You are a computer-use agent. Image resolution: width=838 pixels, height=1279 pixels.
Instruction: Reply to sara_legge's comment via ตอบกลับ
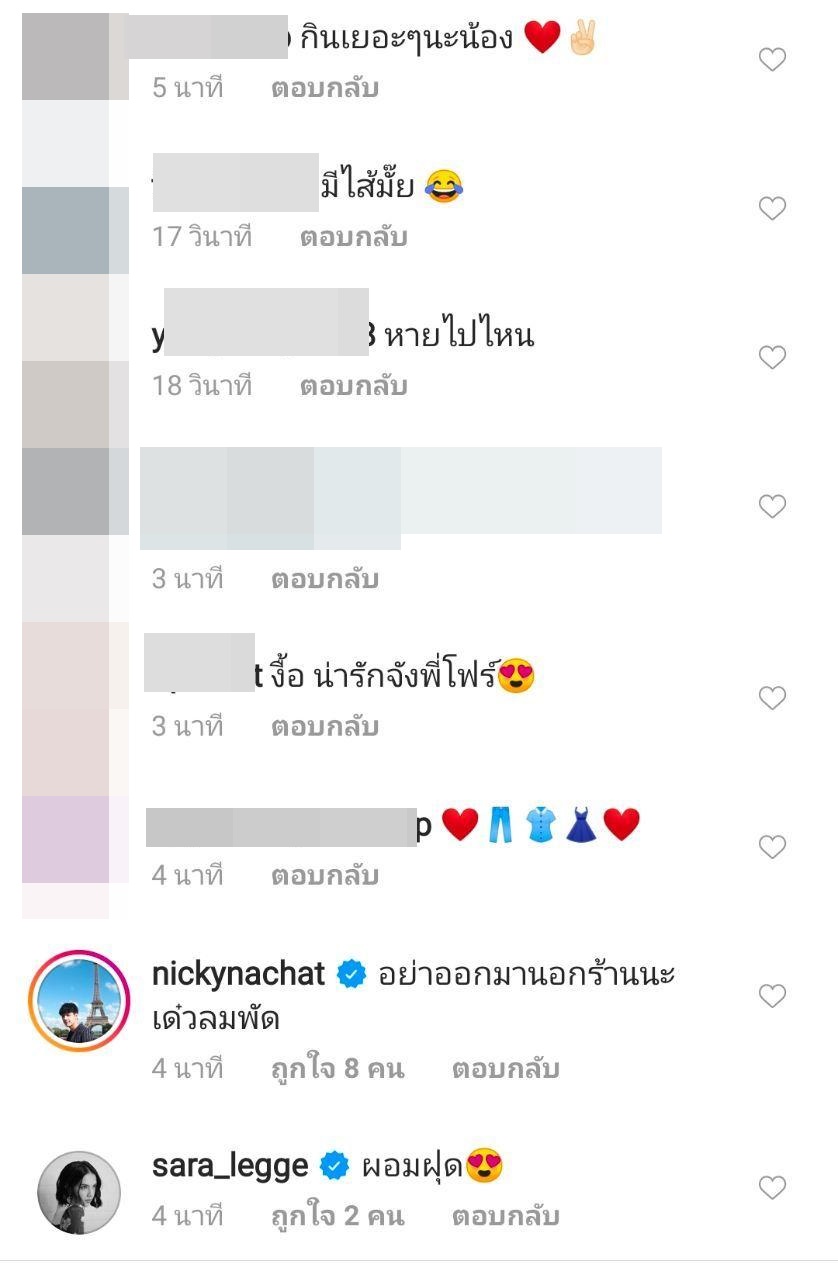click(x=505, y=1216)
